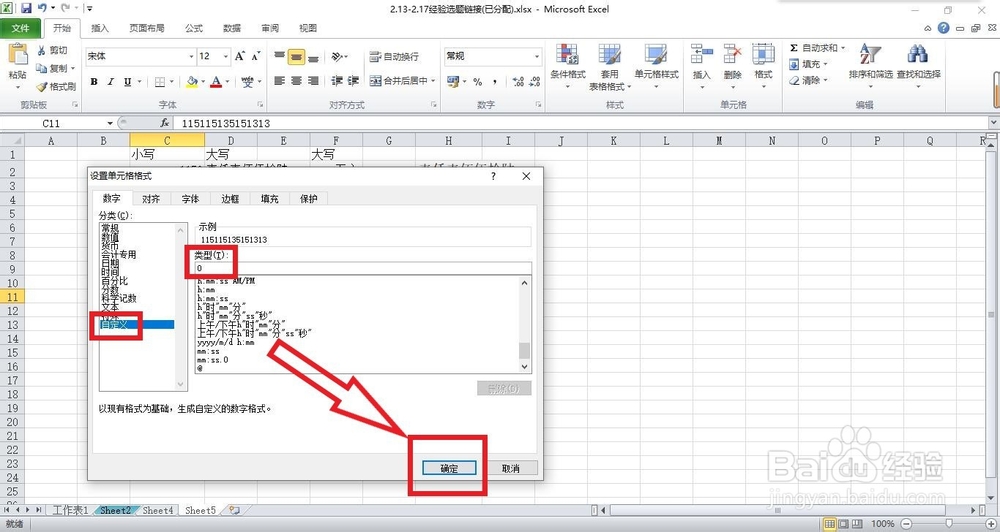The width and height of the screenshot is (1000, 532).
Task: Open the font size dropdown 12
Action: [x=225, y=57]
